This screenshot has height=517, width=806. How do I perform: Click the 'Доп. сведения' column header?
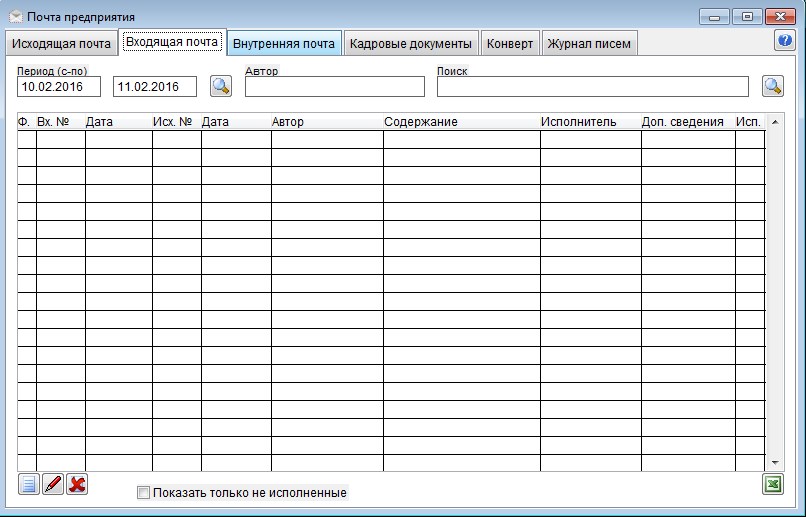(x=688, y=122)
